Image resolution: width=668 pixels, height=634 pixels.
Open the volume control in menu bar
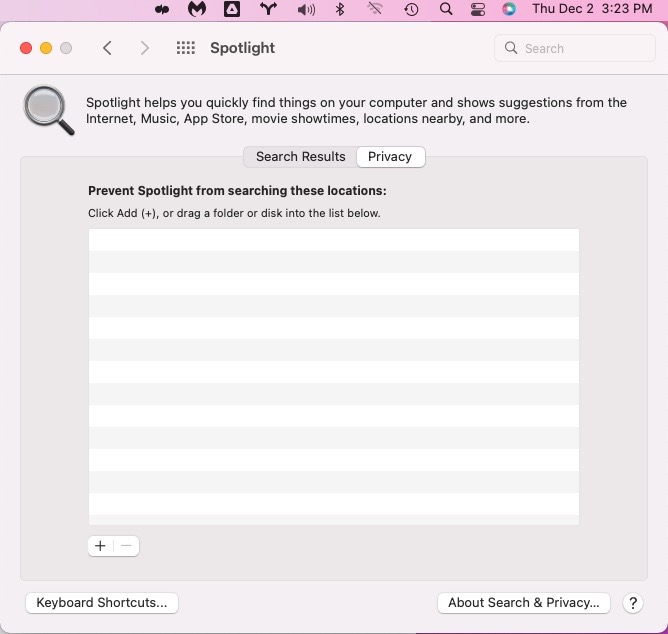(306, 9)
